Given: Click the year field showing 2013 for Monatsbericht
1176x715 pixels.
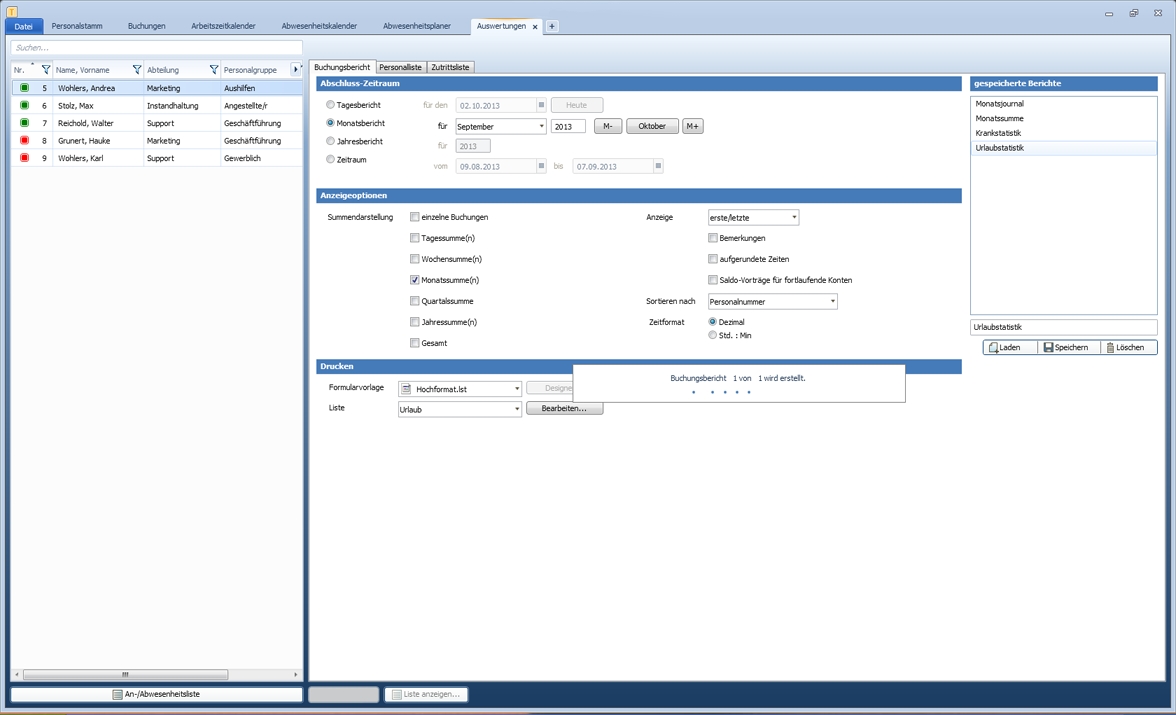Looking at the screenshot, I should [x=568, y=127].
